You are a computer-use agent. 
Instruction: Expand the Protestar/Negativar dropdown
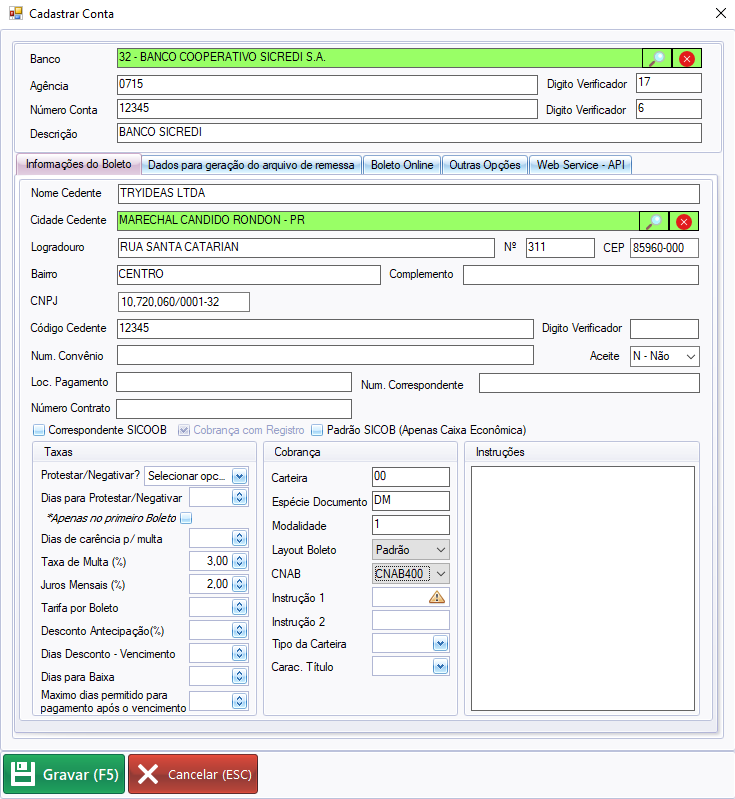pos(240,476)
